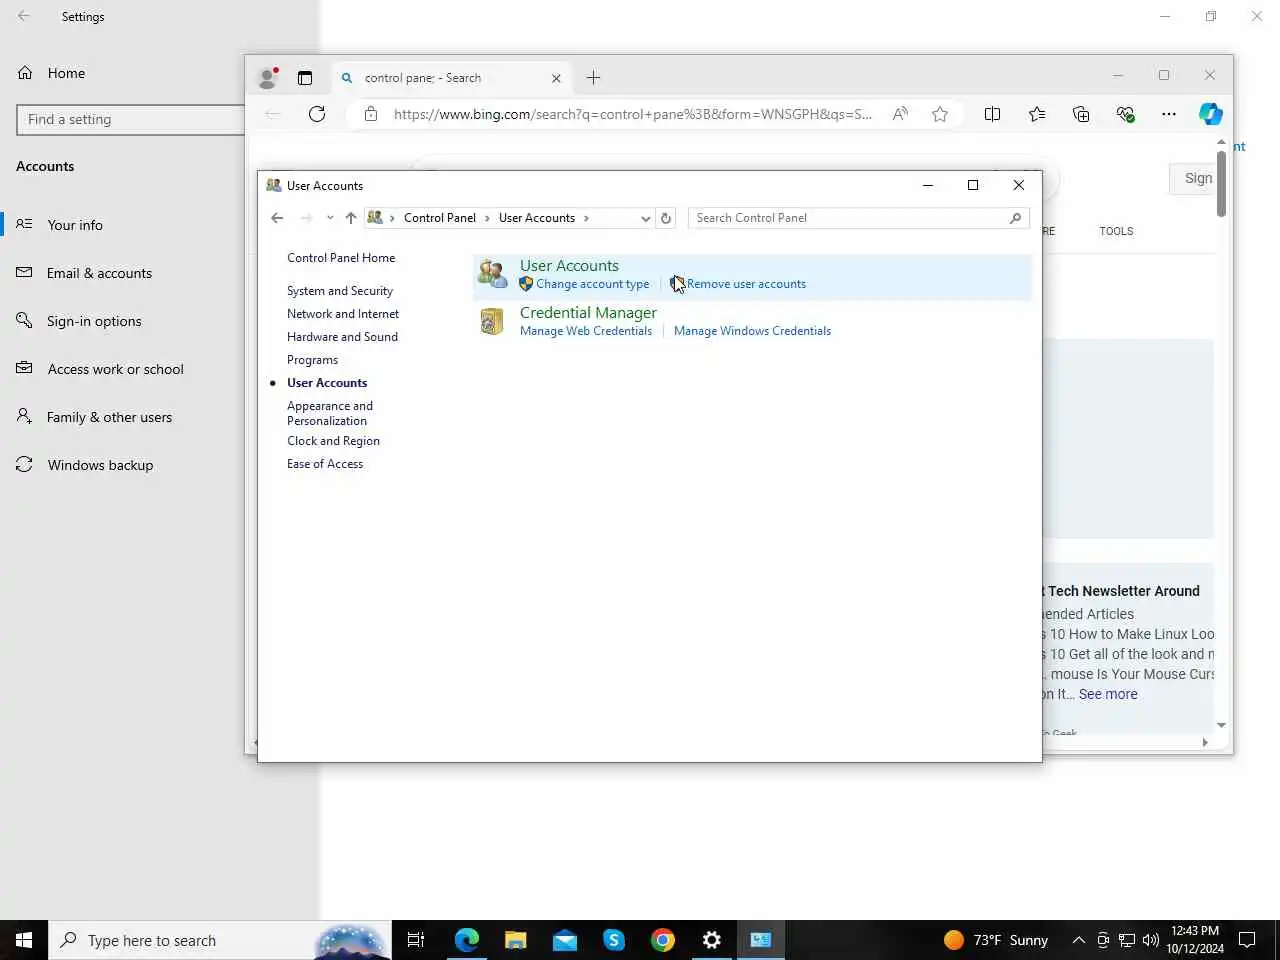Viewport: 1280px width, 960px height.
Task: Show hidden system tray icons
Action: point(1079,940)
